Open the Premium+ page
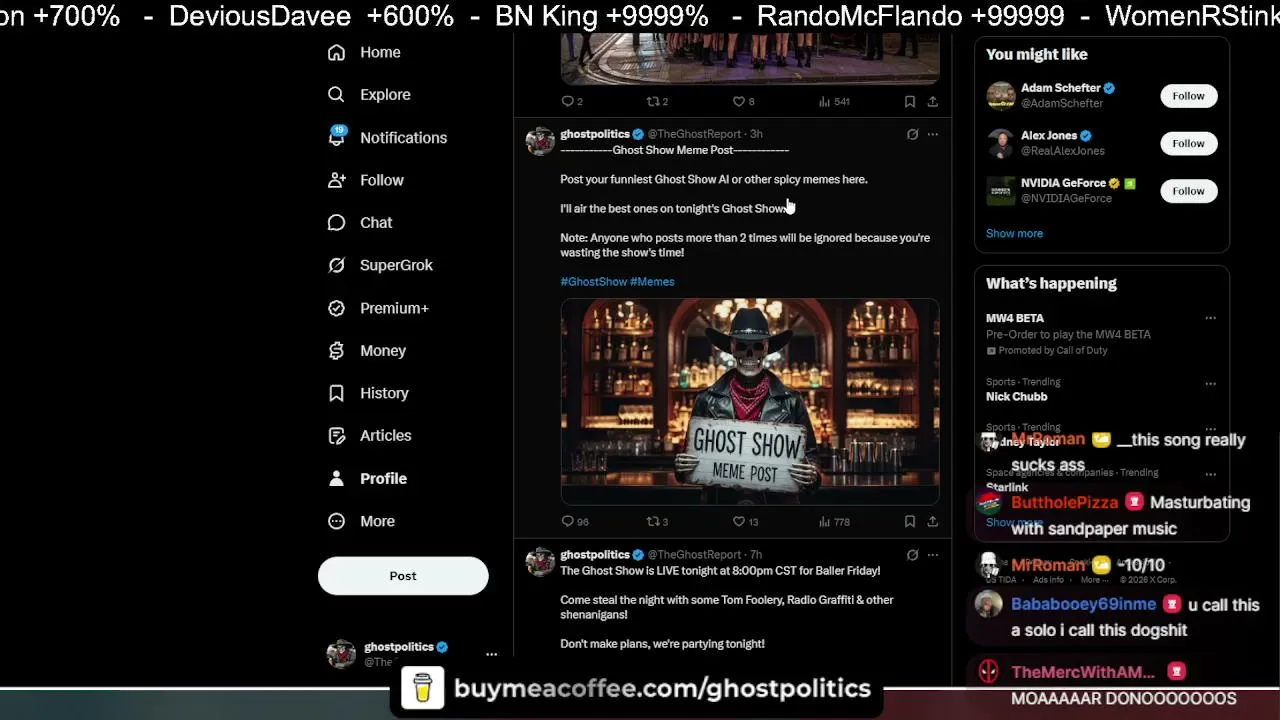The image size is (1280, 720). [x=378, y=308]
